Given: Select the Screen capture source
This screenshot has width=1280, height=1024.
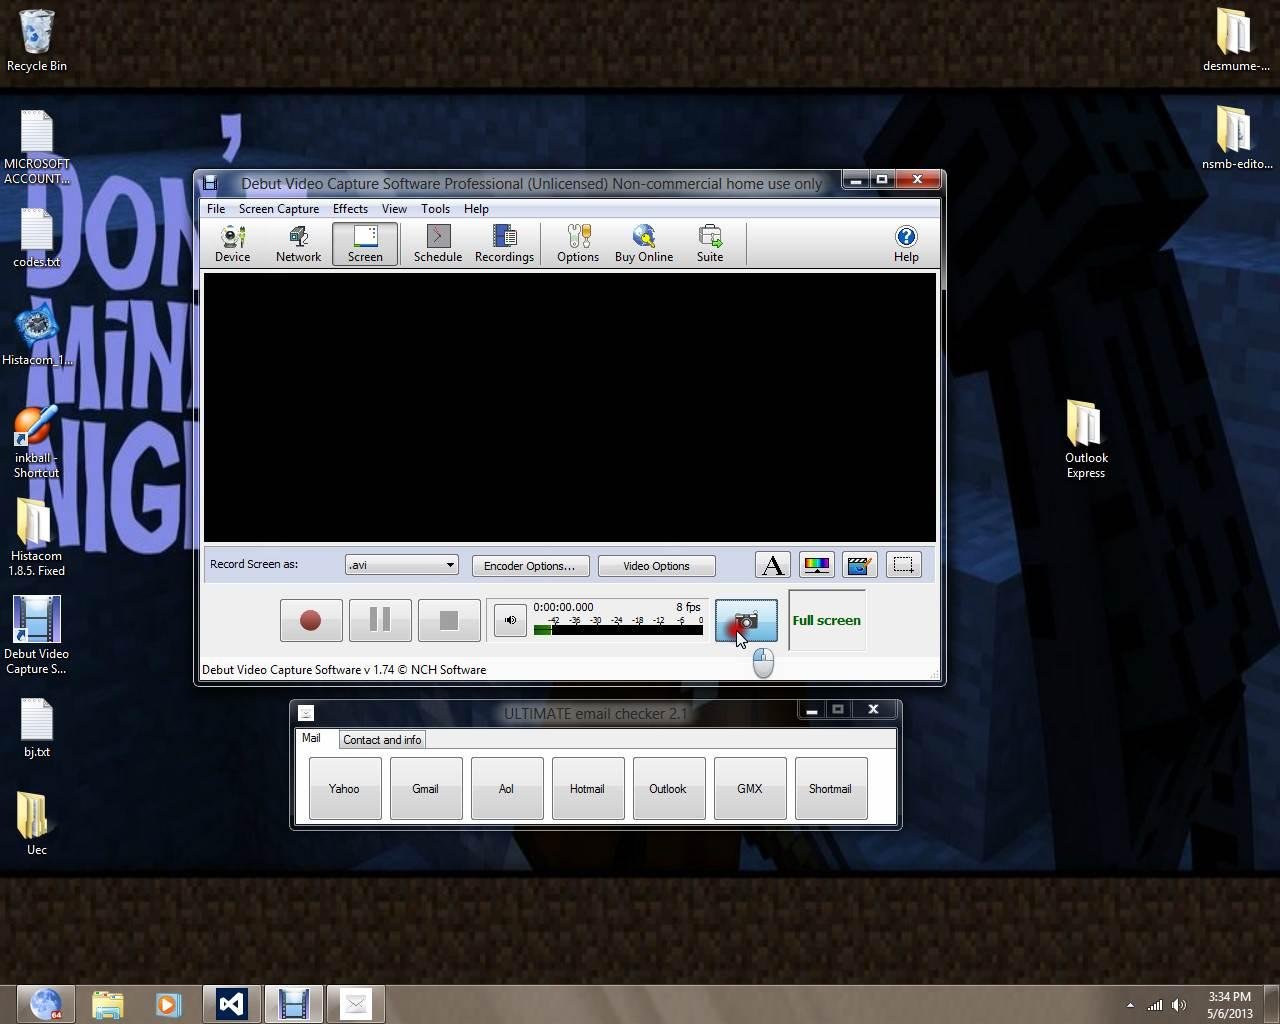Looking at the screenshot, I should coord(365,243).
